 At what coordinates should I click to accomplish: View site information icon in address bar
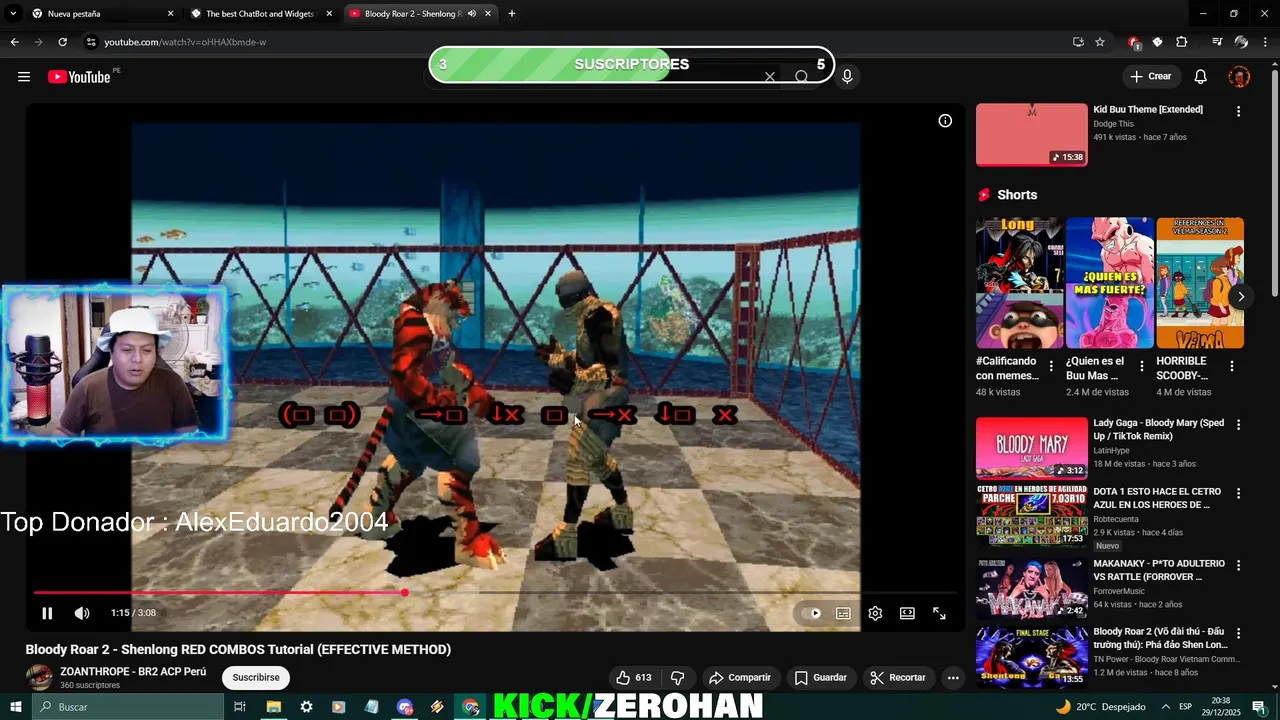(x=91, y=42)
